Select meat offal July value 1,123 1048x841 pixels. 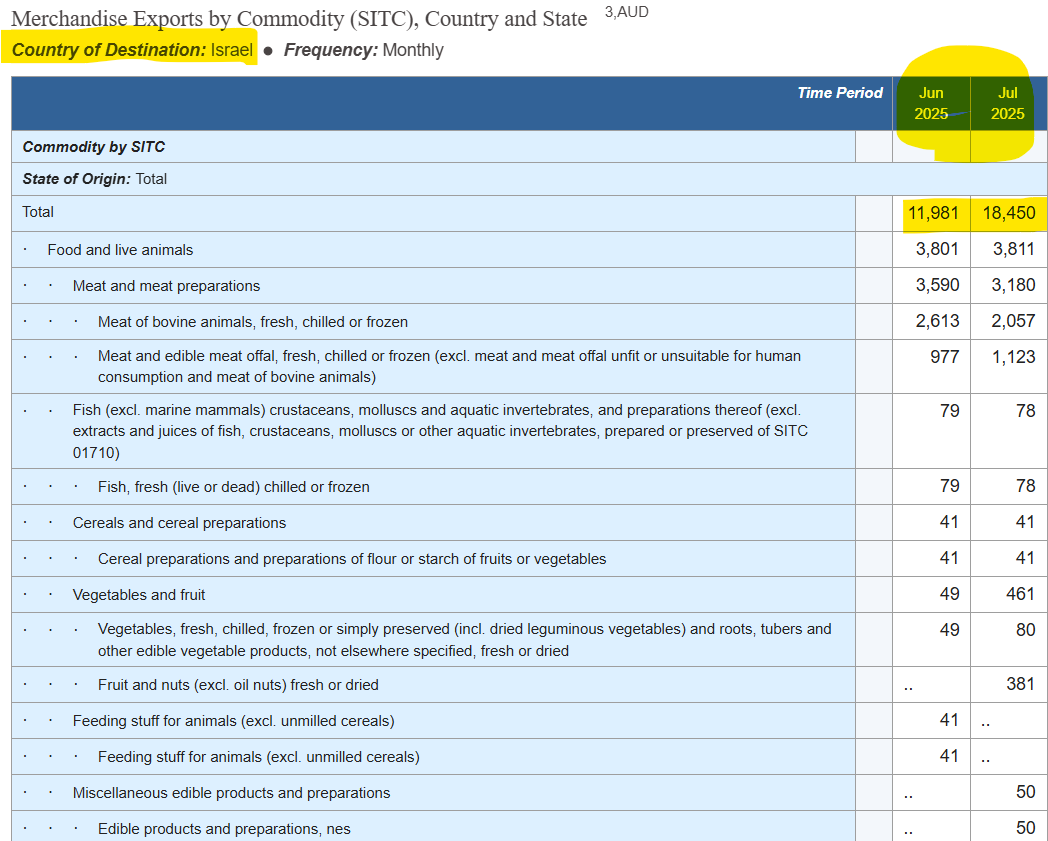tap(1013, 357)
